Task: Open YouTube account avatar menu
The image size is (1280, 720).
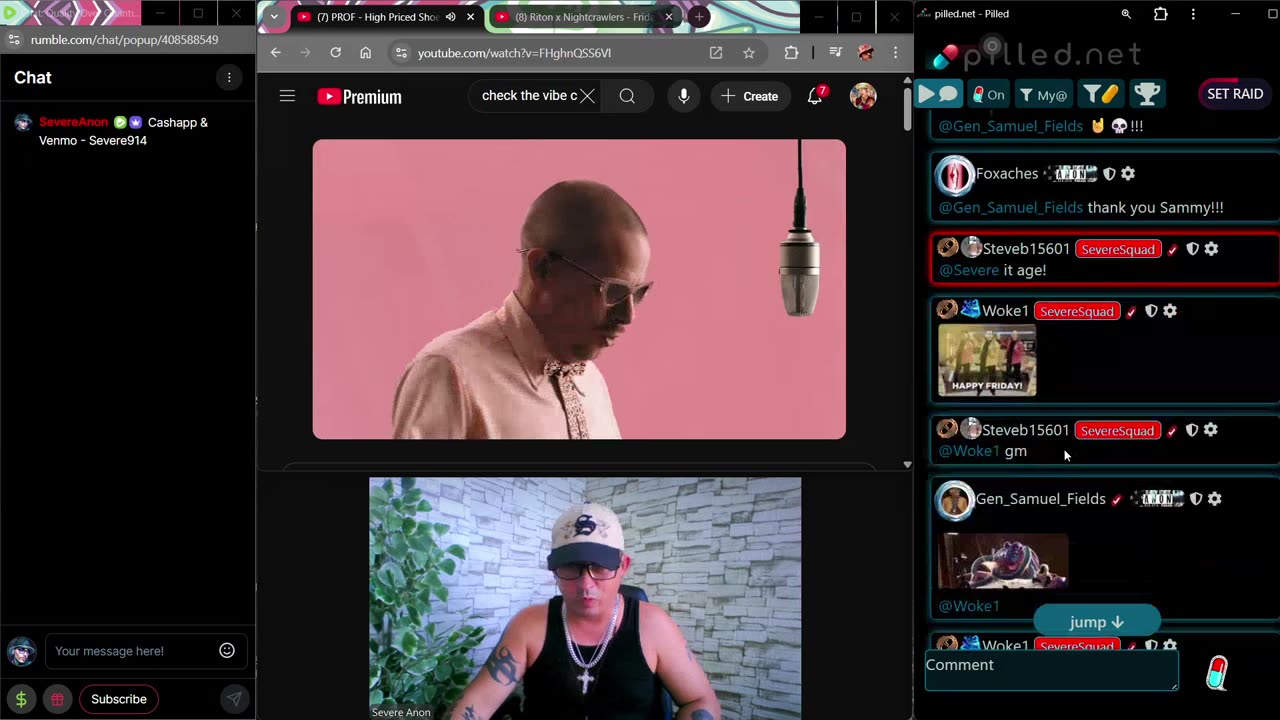Action: pyautogui.click(x=863, y=96)
